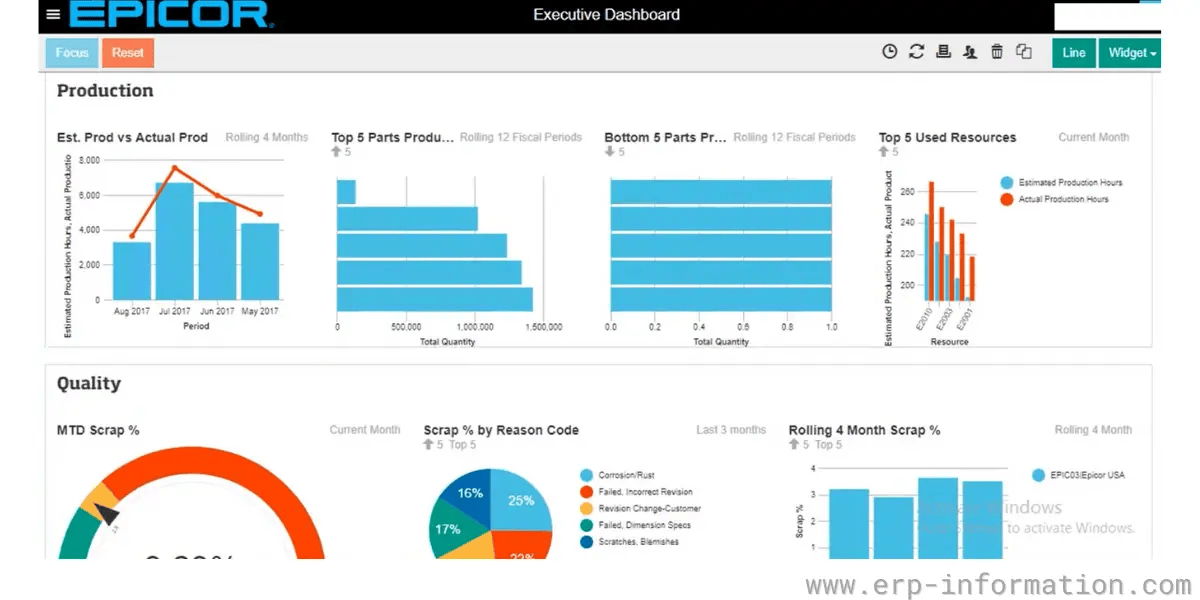
Task: Open the time range history icon
Action: (890, 51)
